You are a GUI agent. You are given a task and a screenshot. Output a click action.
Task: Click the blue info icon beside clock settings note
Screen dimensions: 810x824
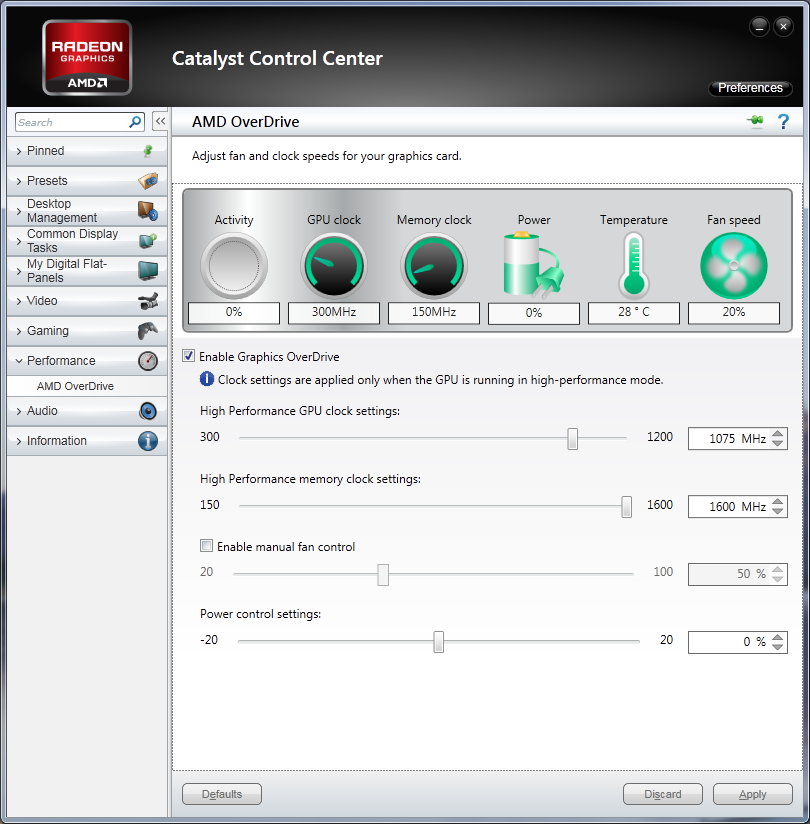point(207,379)
